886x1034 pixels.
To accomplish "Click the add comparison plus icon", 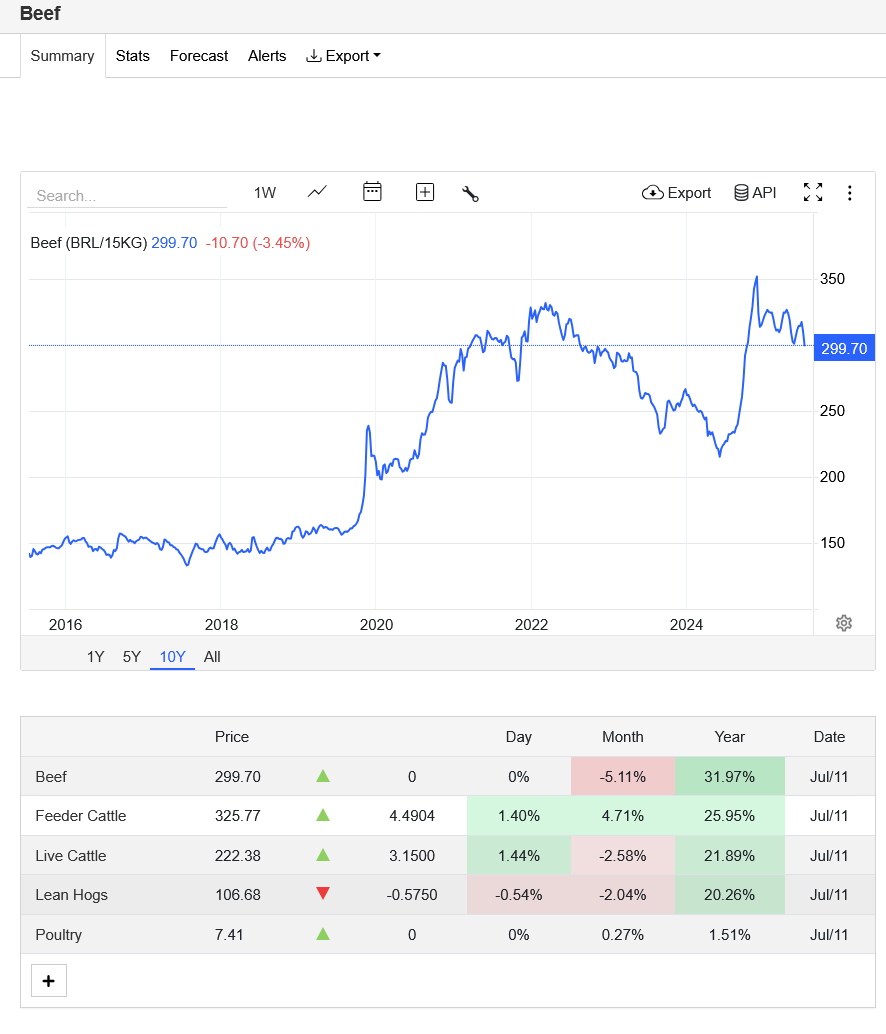I will (x=425, y=192).
